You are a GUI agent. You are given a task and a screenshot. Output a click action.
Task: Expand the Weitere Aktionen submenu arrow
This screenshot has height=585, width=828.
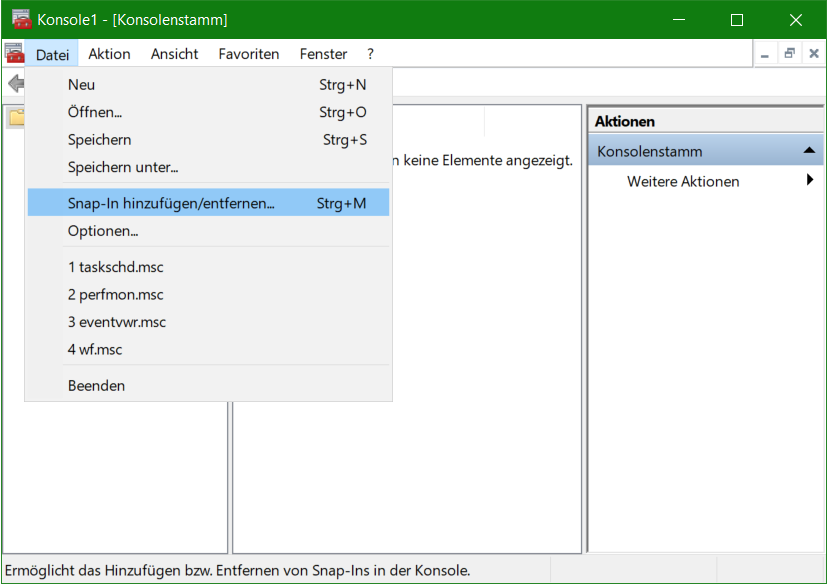(x=809, y=181)
